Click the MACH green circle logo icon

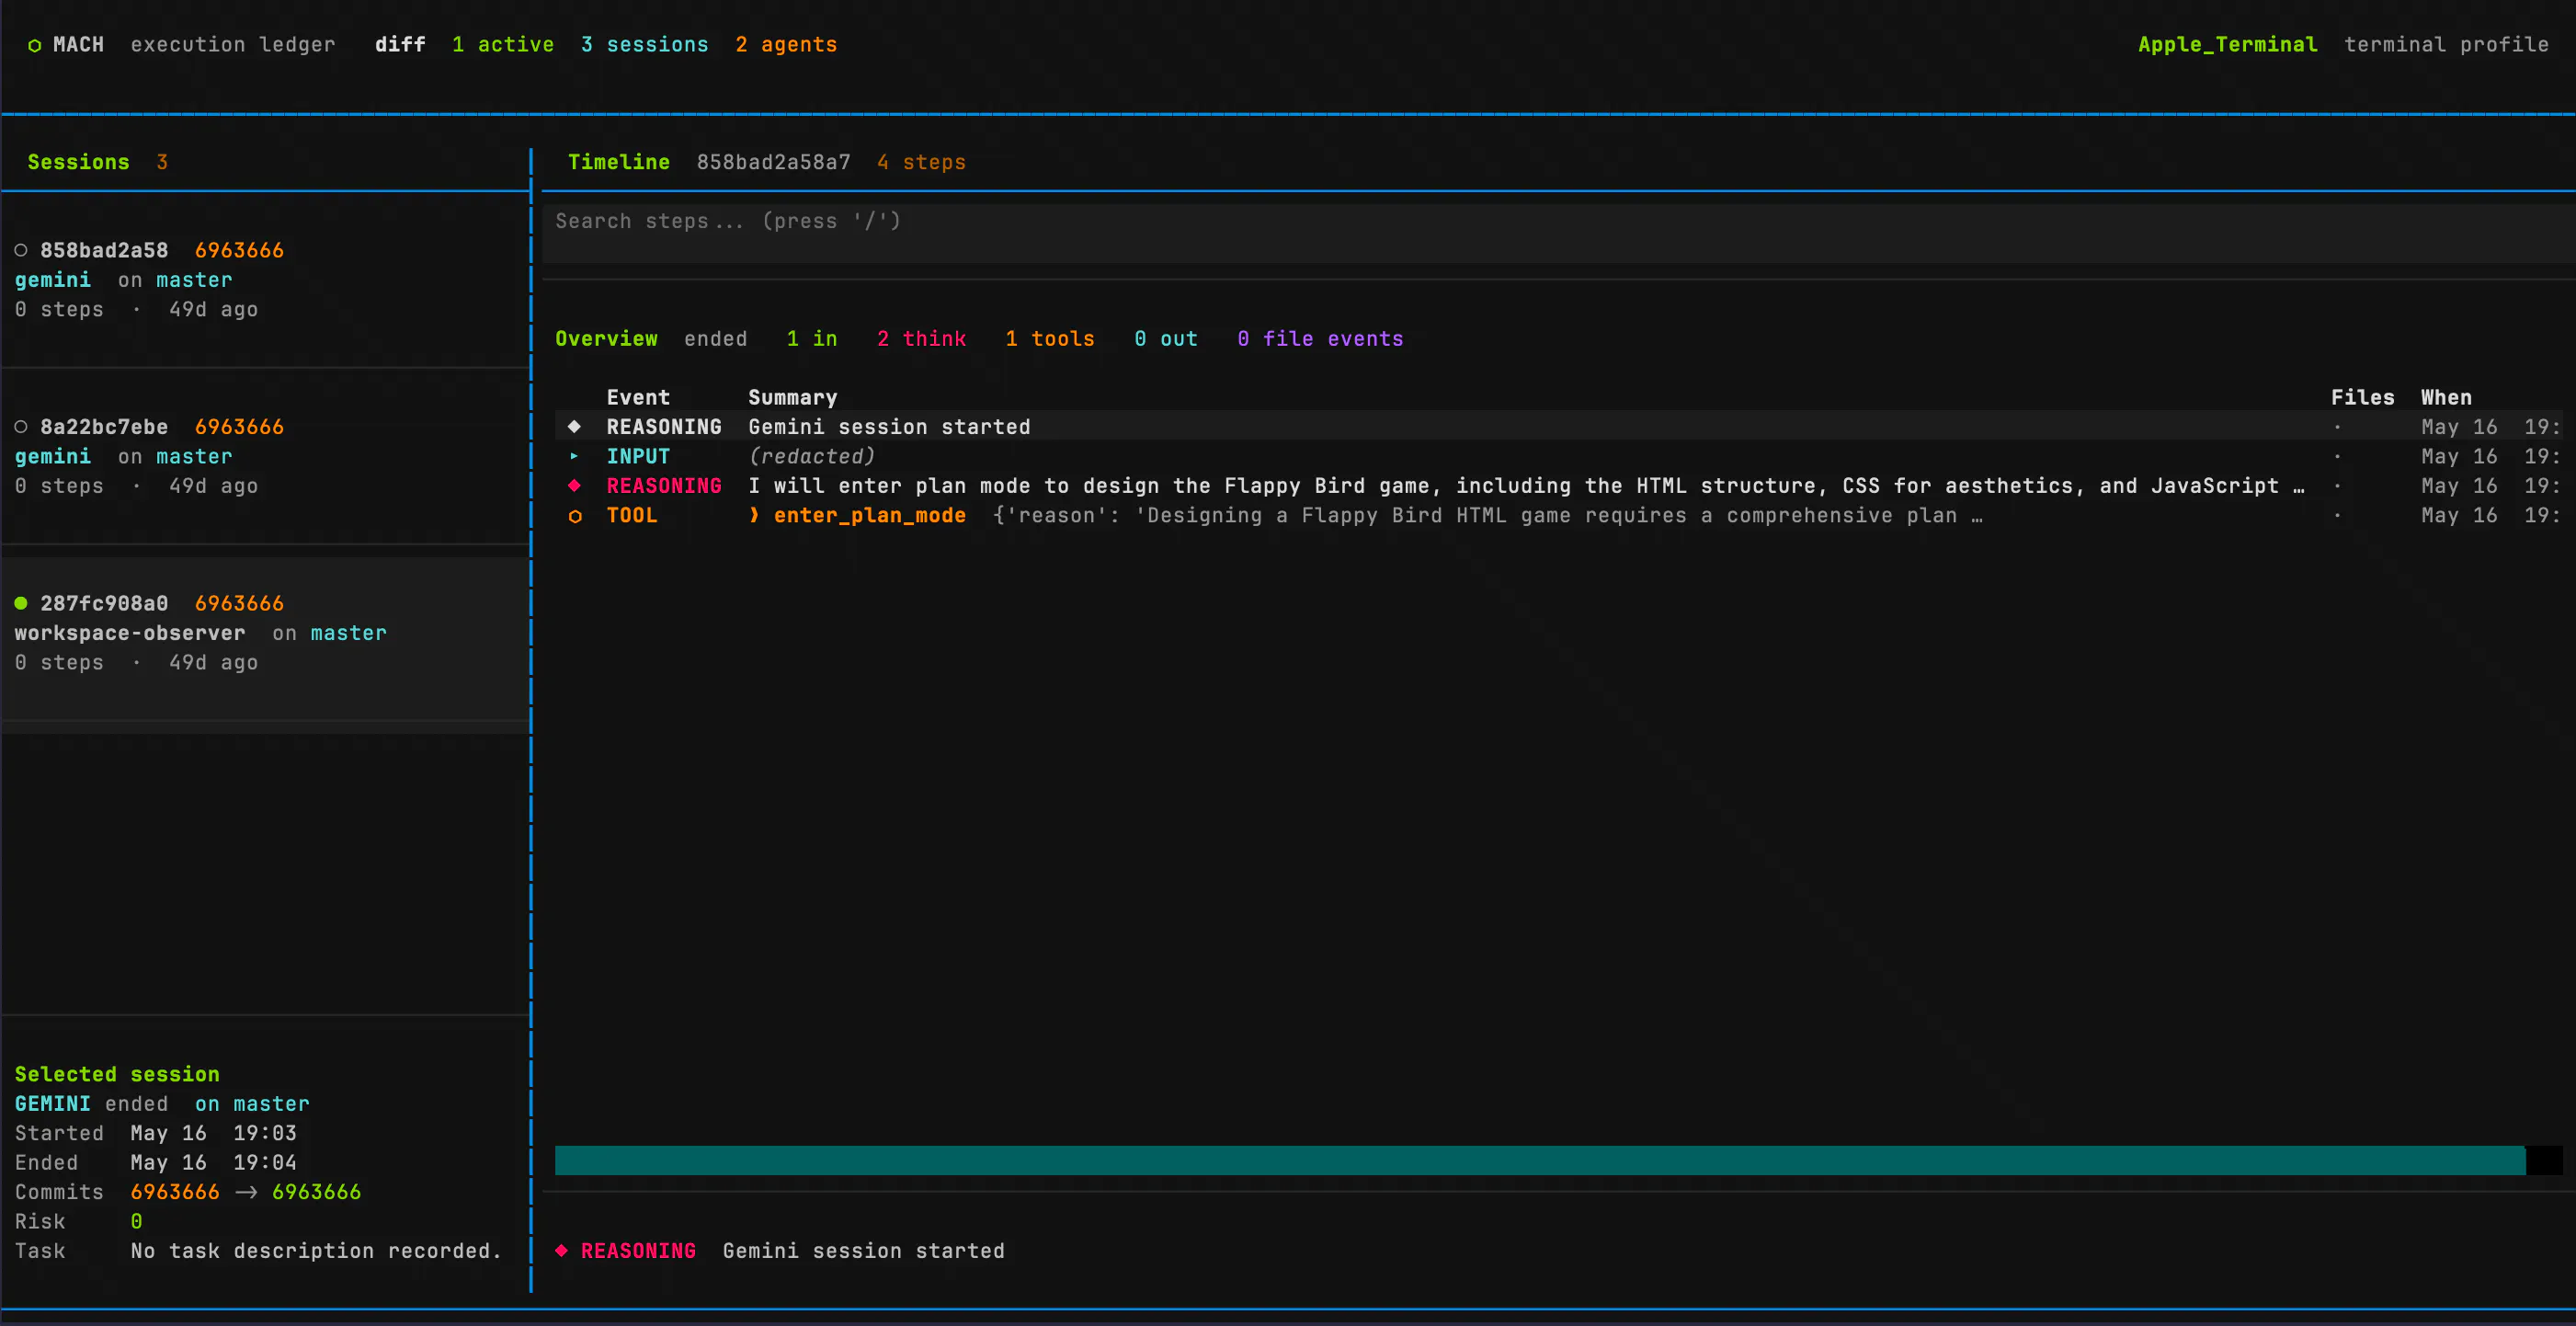pos(35,45)
